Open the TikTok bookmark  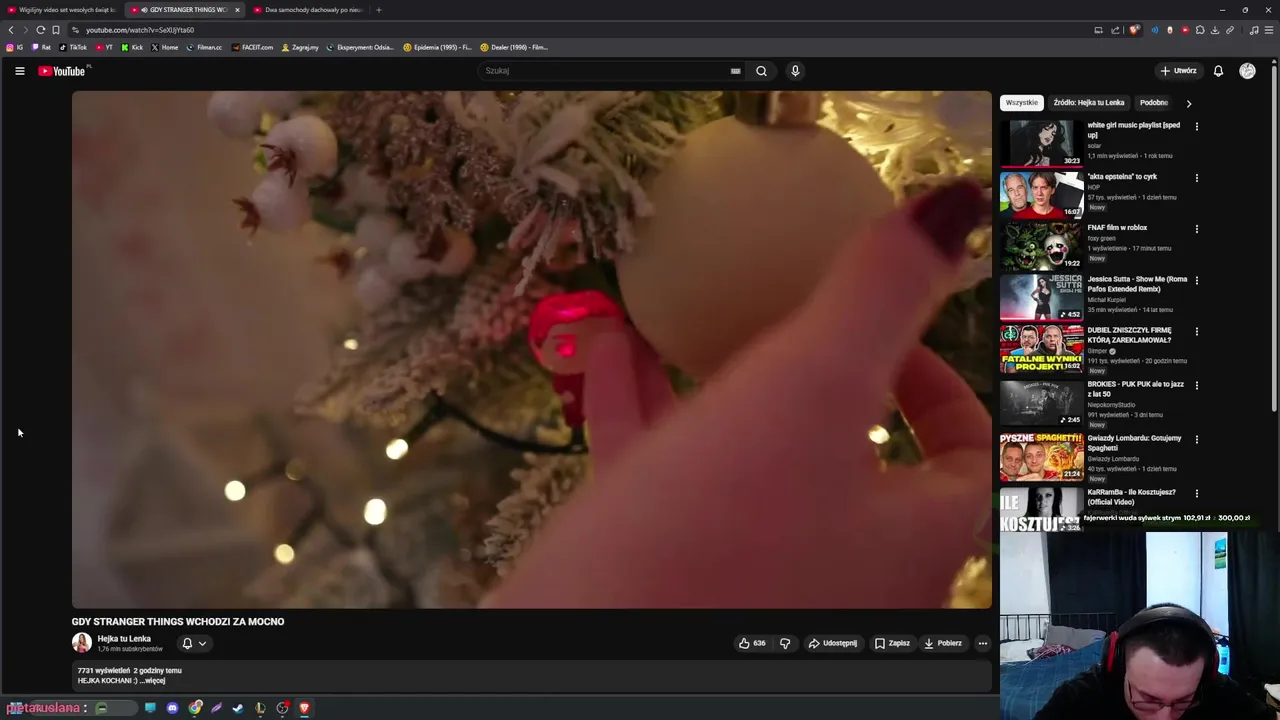[73, 47]
